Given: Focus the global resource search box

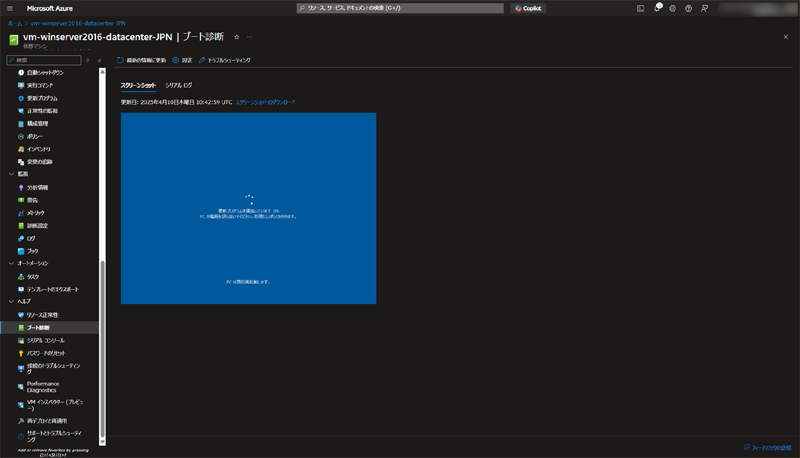Looking at the screenshot, I should pos(400,8).
